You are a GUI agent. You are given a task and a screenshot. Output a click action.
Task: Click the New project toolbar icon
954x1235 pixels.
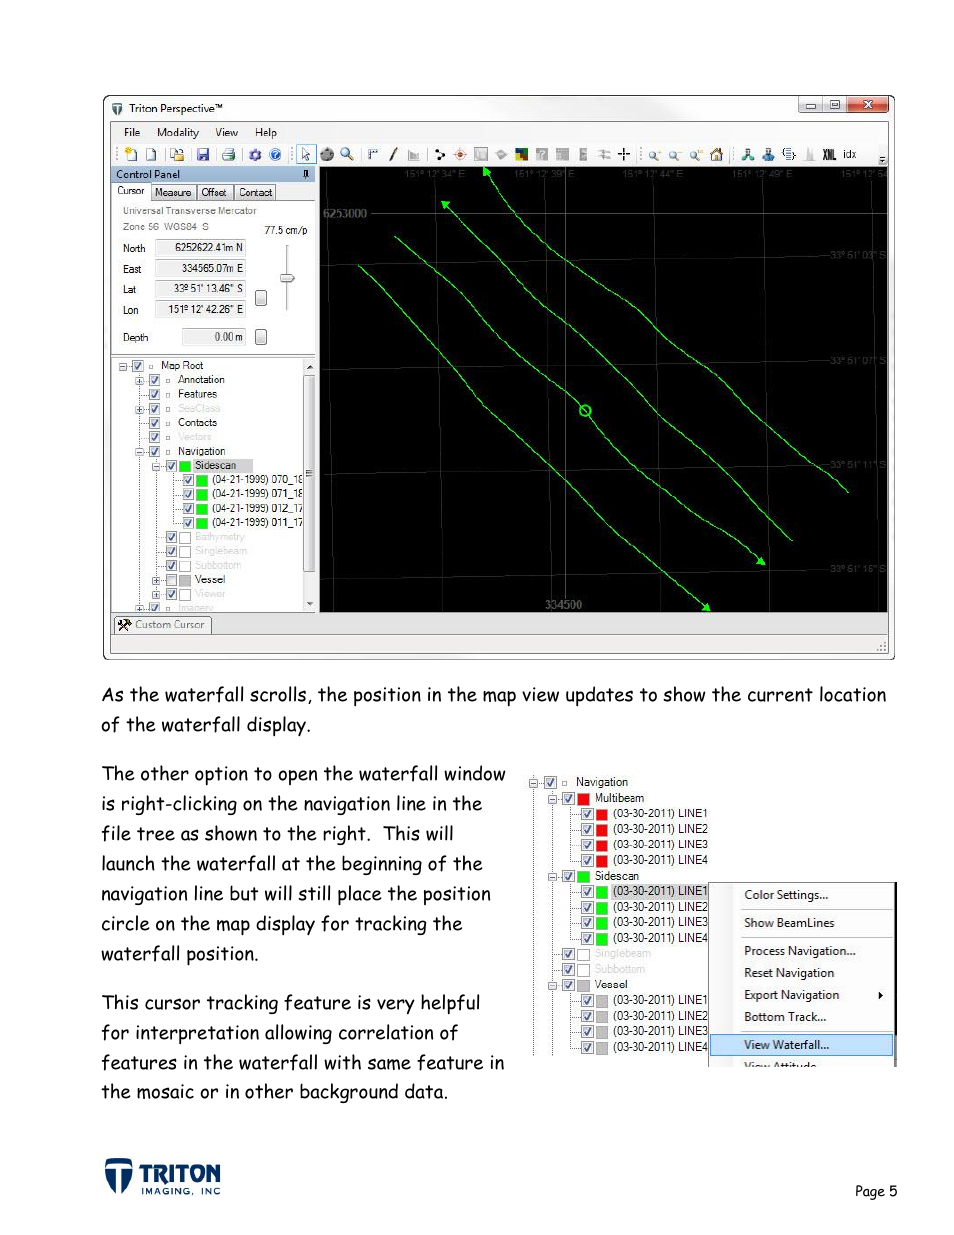(x=130, y=154)
